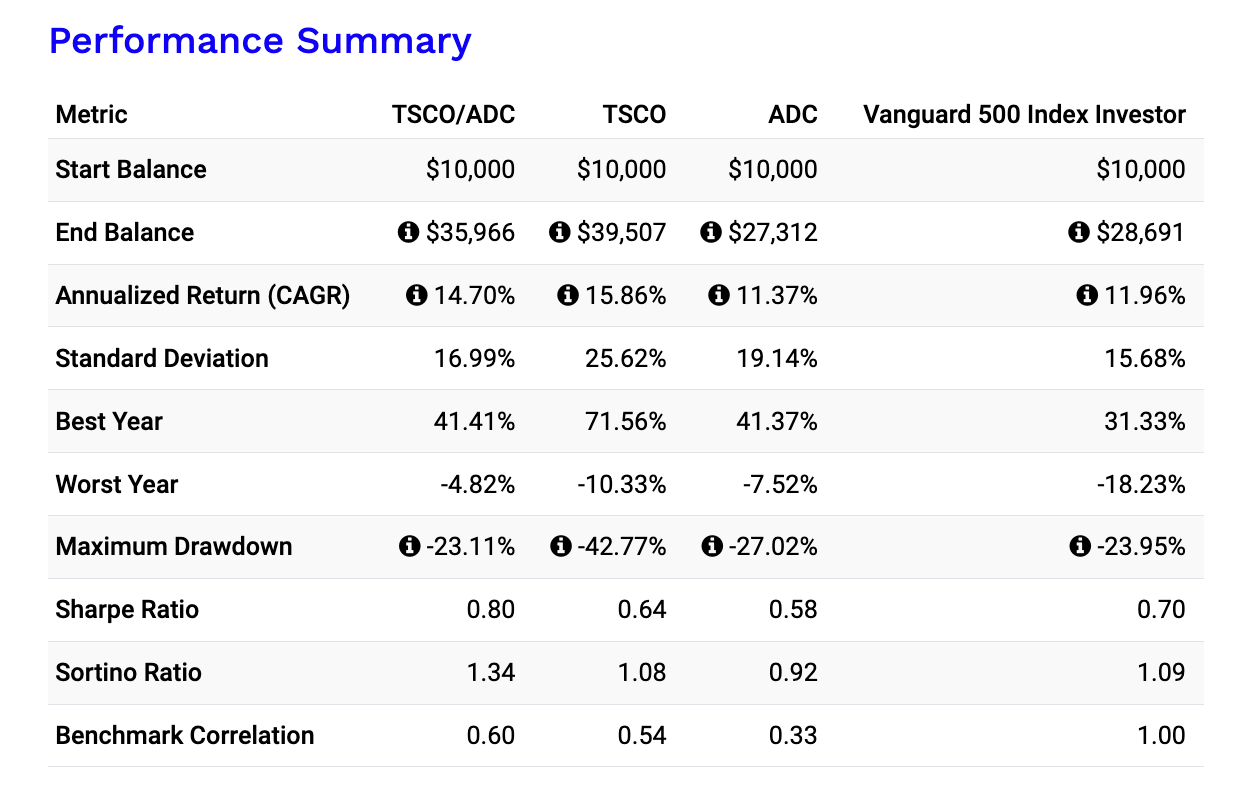Click the info icon beside Vanguard Maximum Drawdown

point(1080,547)
